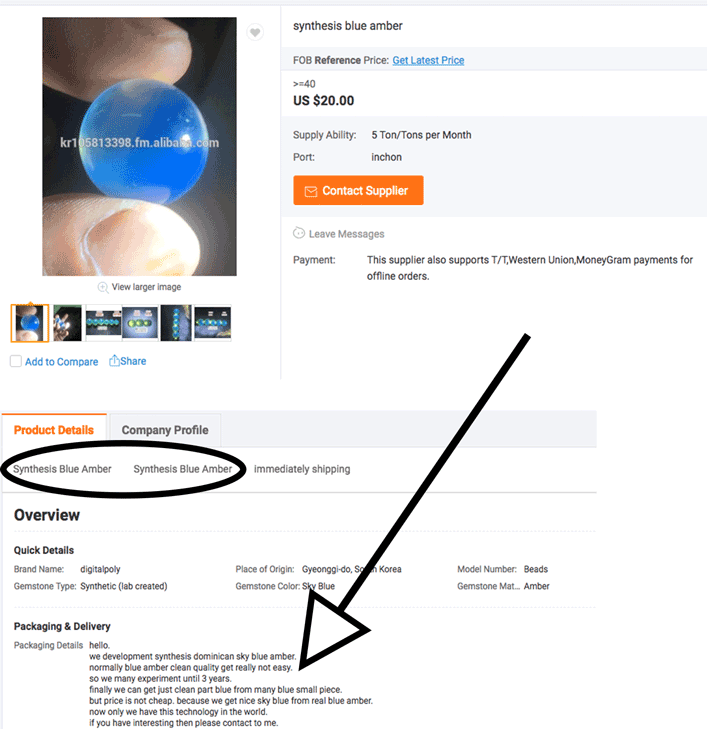Viewport: 715px width, 729px height.
Task: Select the sixth product thumbnail
Action: click(213, 323)
